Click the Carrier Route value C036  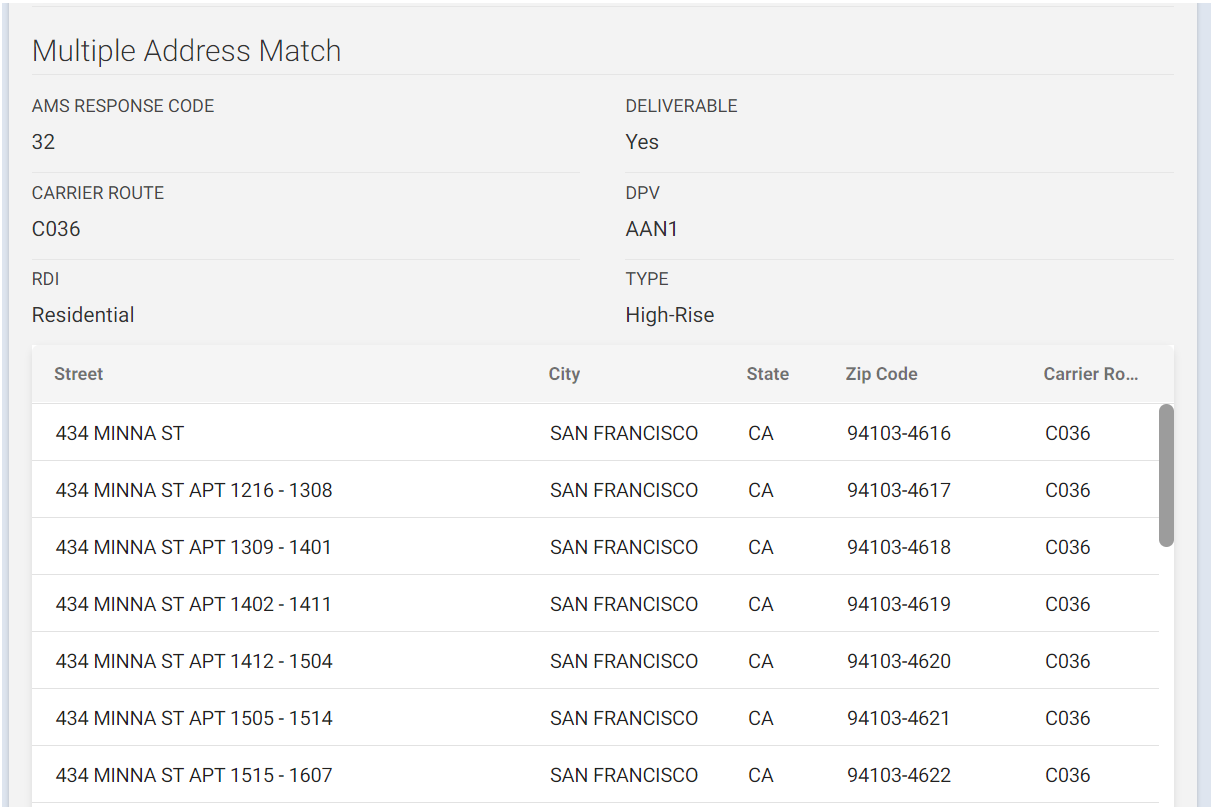[x=56, y=229]
